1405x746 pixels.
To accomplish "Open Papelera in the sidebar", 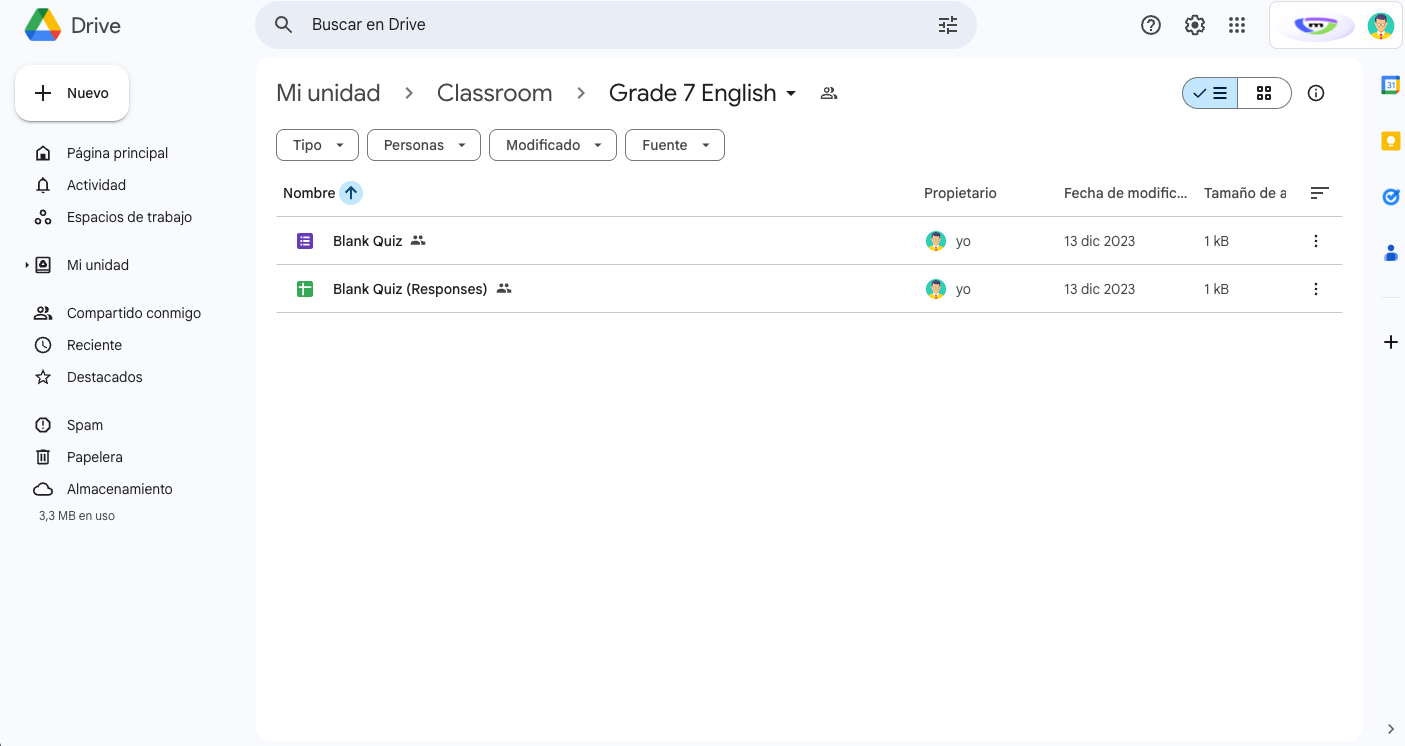I will (94, 457).
